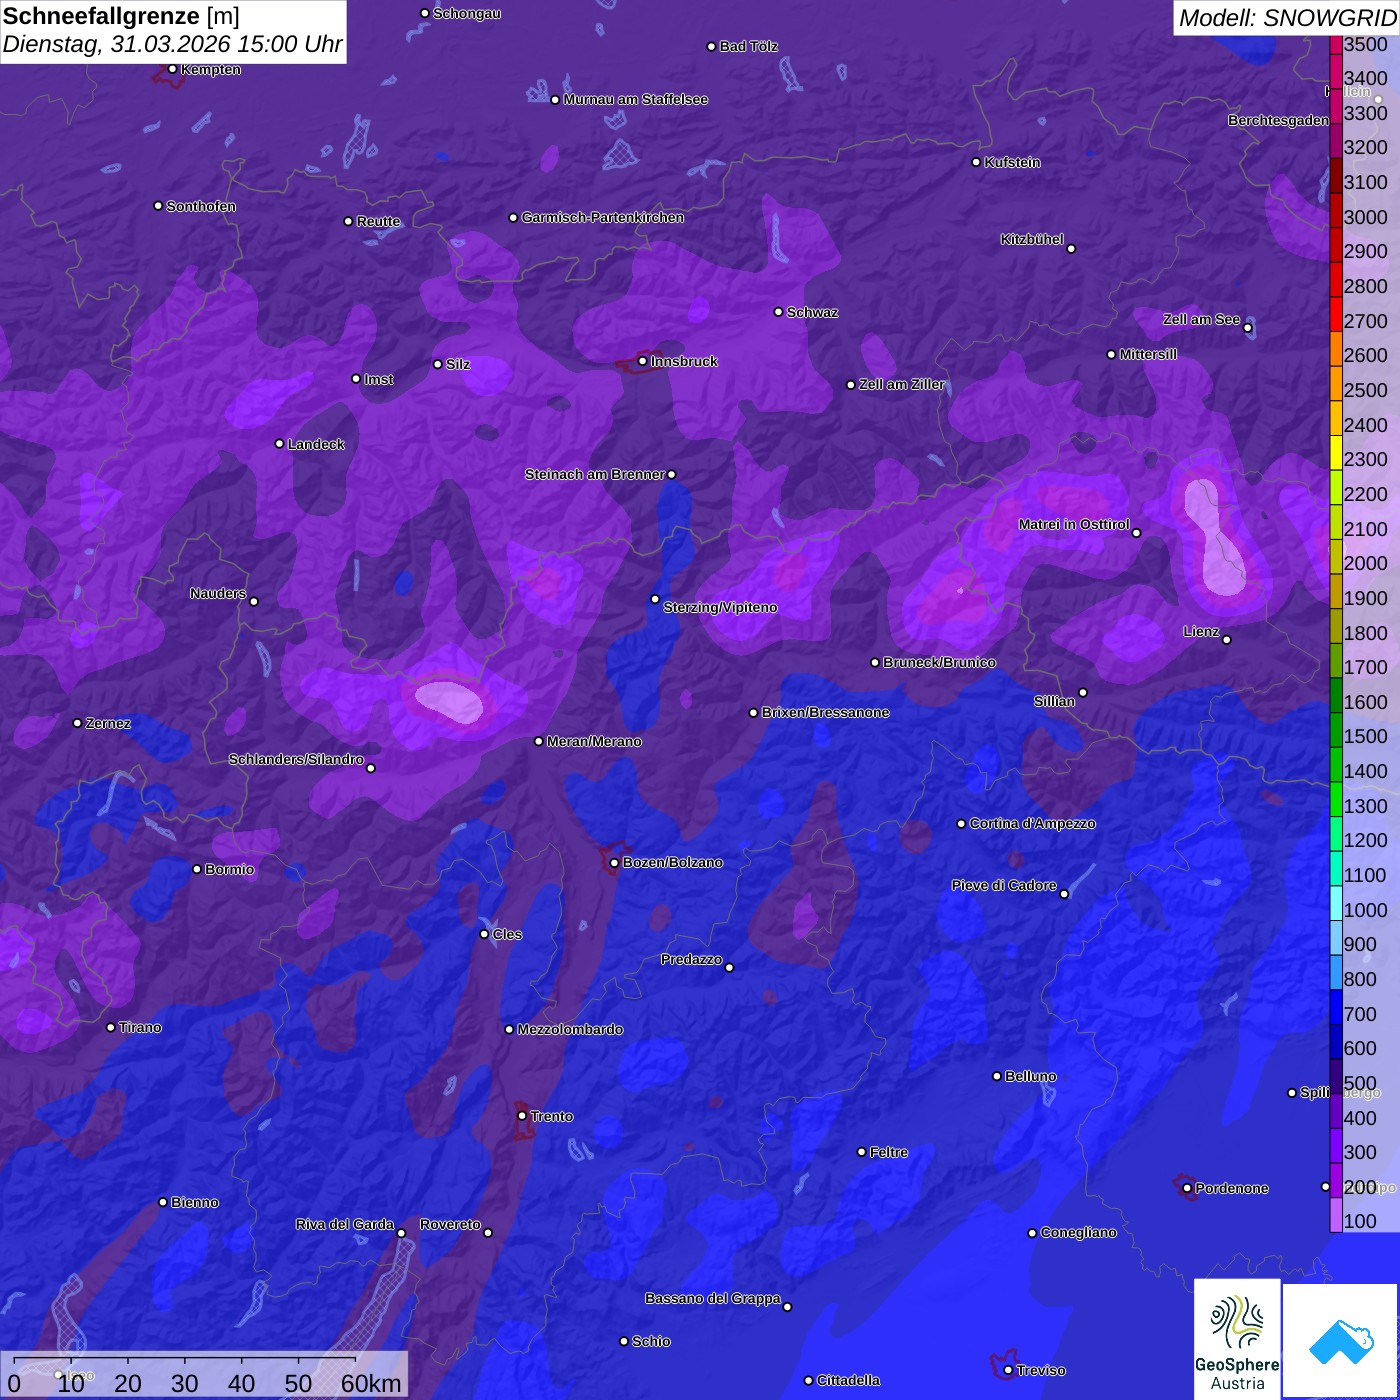Click the Innsbruck city marker dot
This screenshot has height=1400, width=1400.
pyautogui.click(x=642, y=361)
